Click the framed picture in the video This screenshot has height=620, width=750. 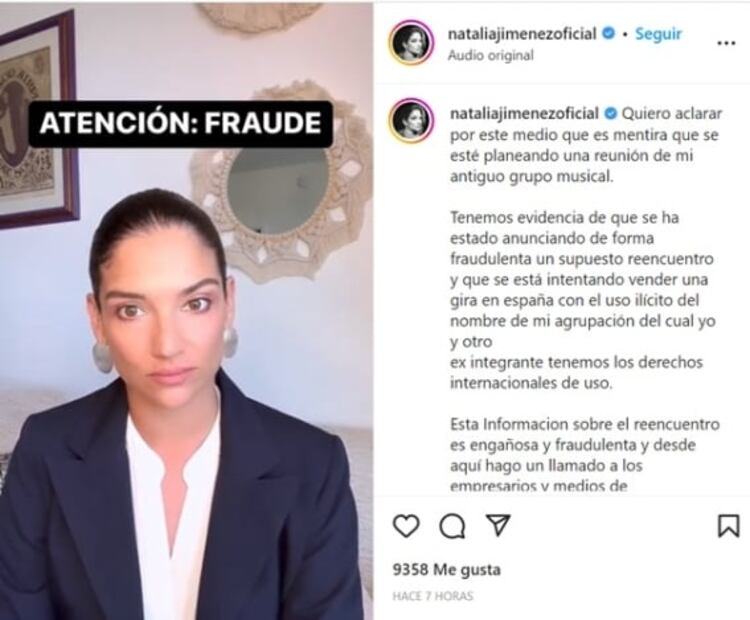(36, 122)
